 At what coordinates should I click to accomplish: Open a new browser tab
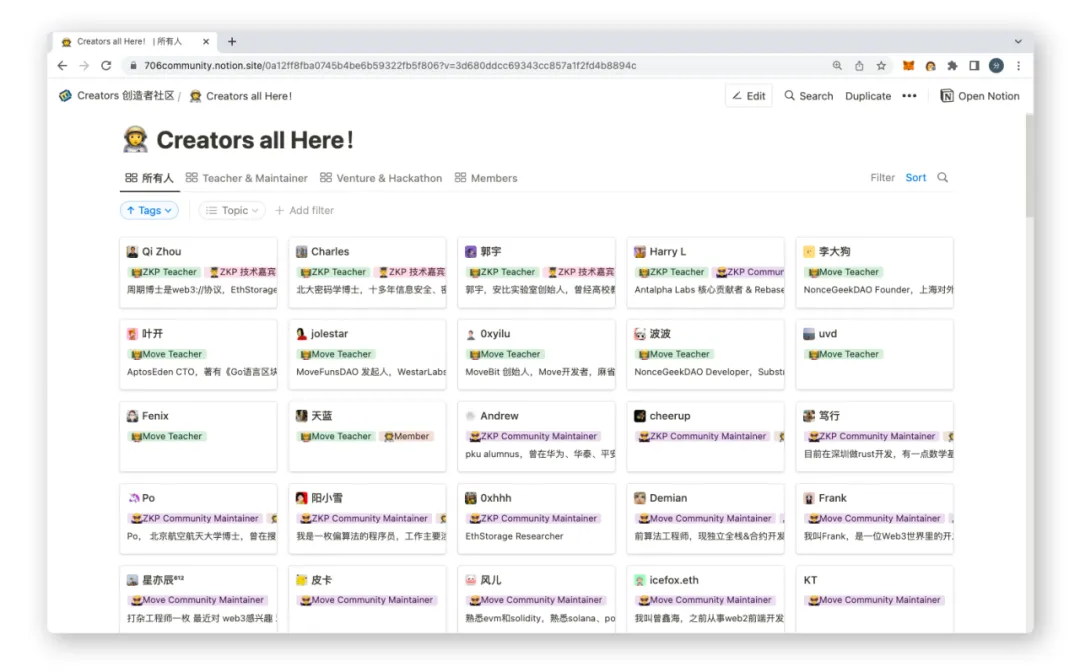coord(232,41)
